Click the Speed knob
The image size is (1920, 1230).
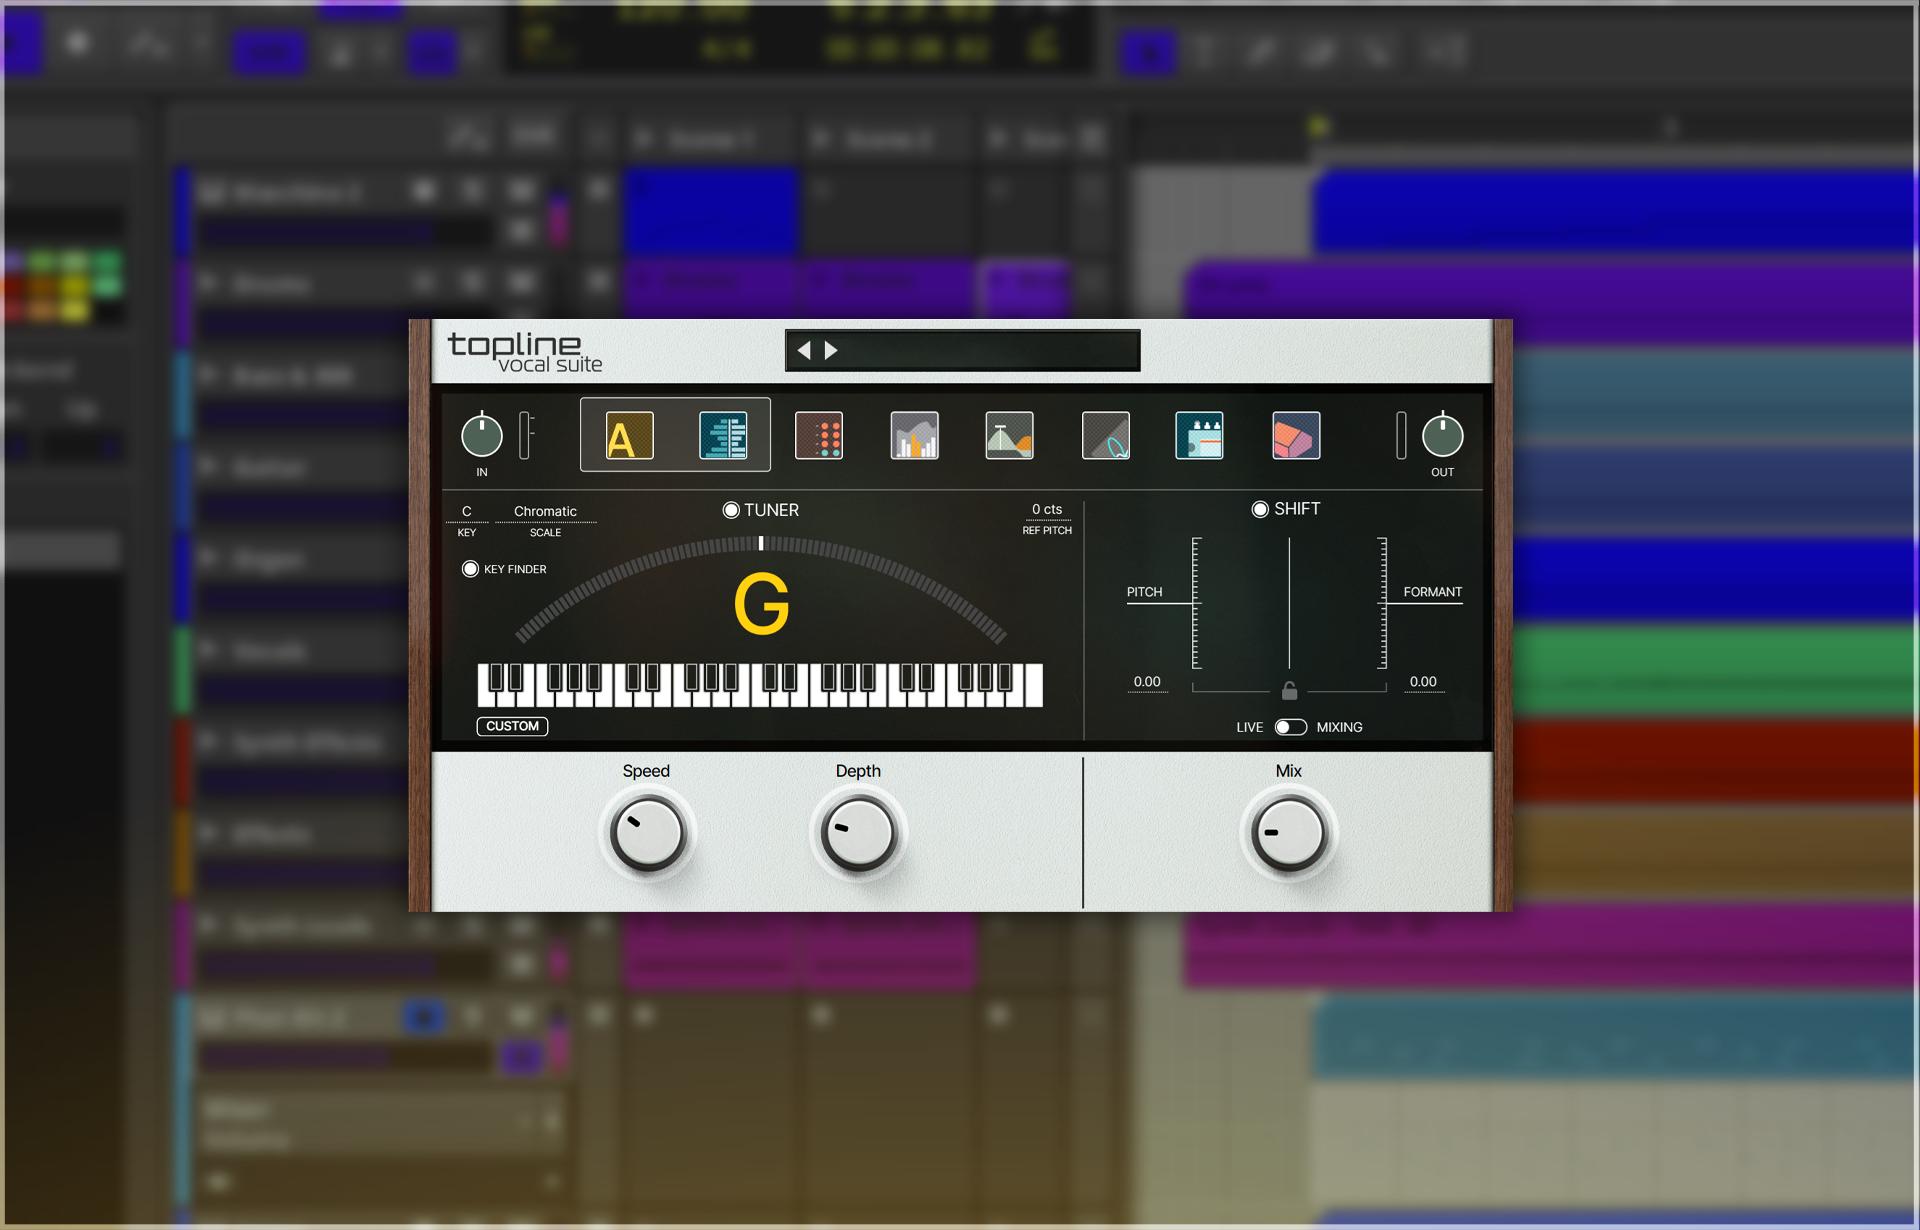tap(648, 833)
